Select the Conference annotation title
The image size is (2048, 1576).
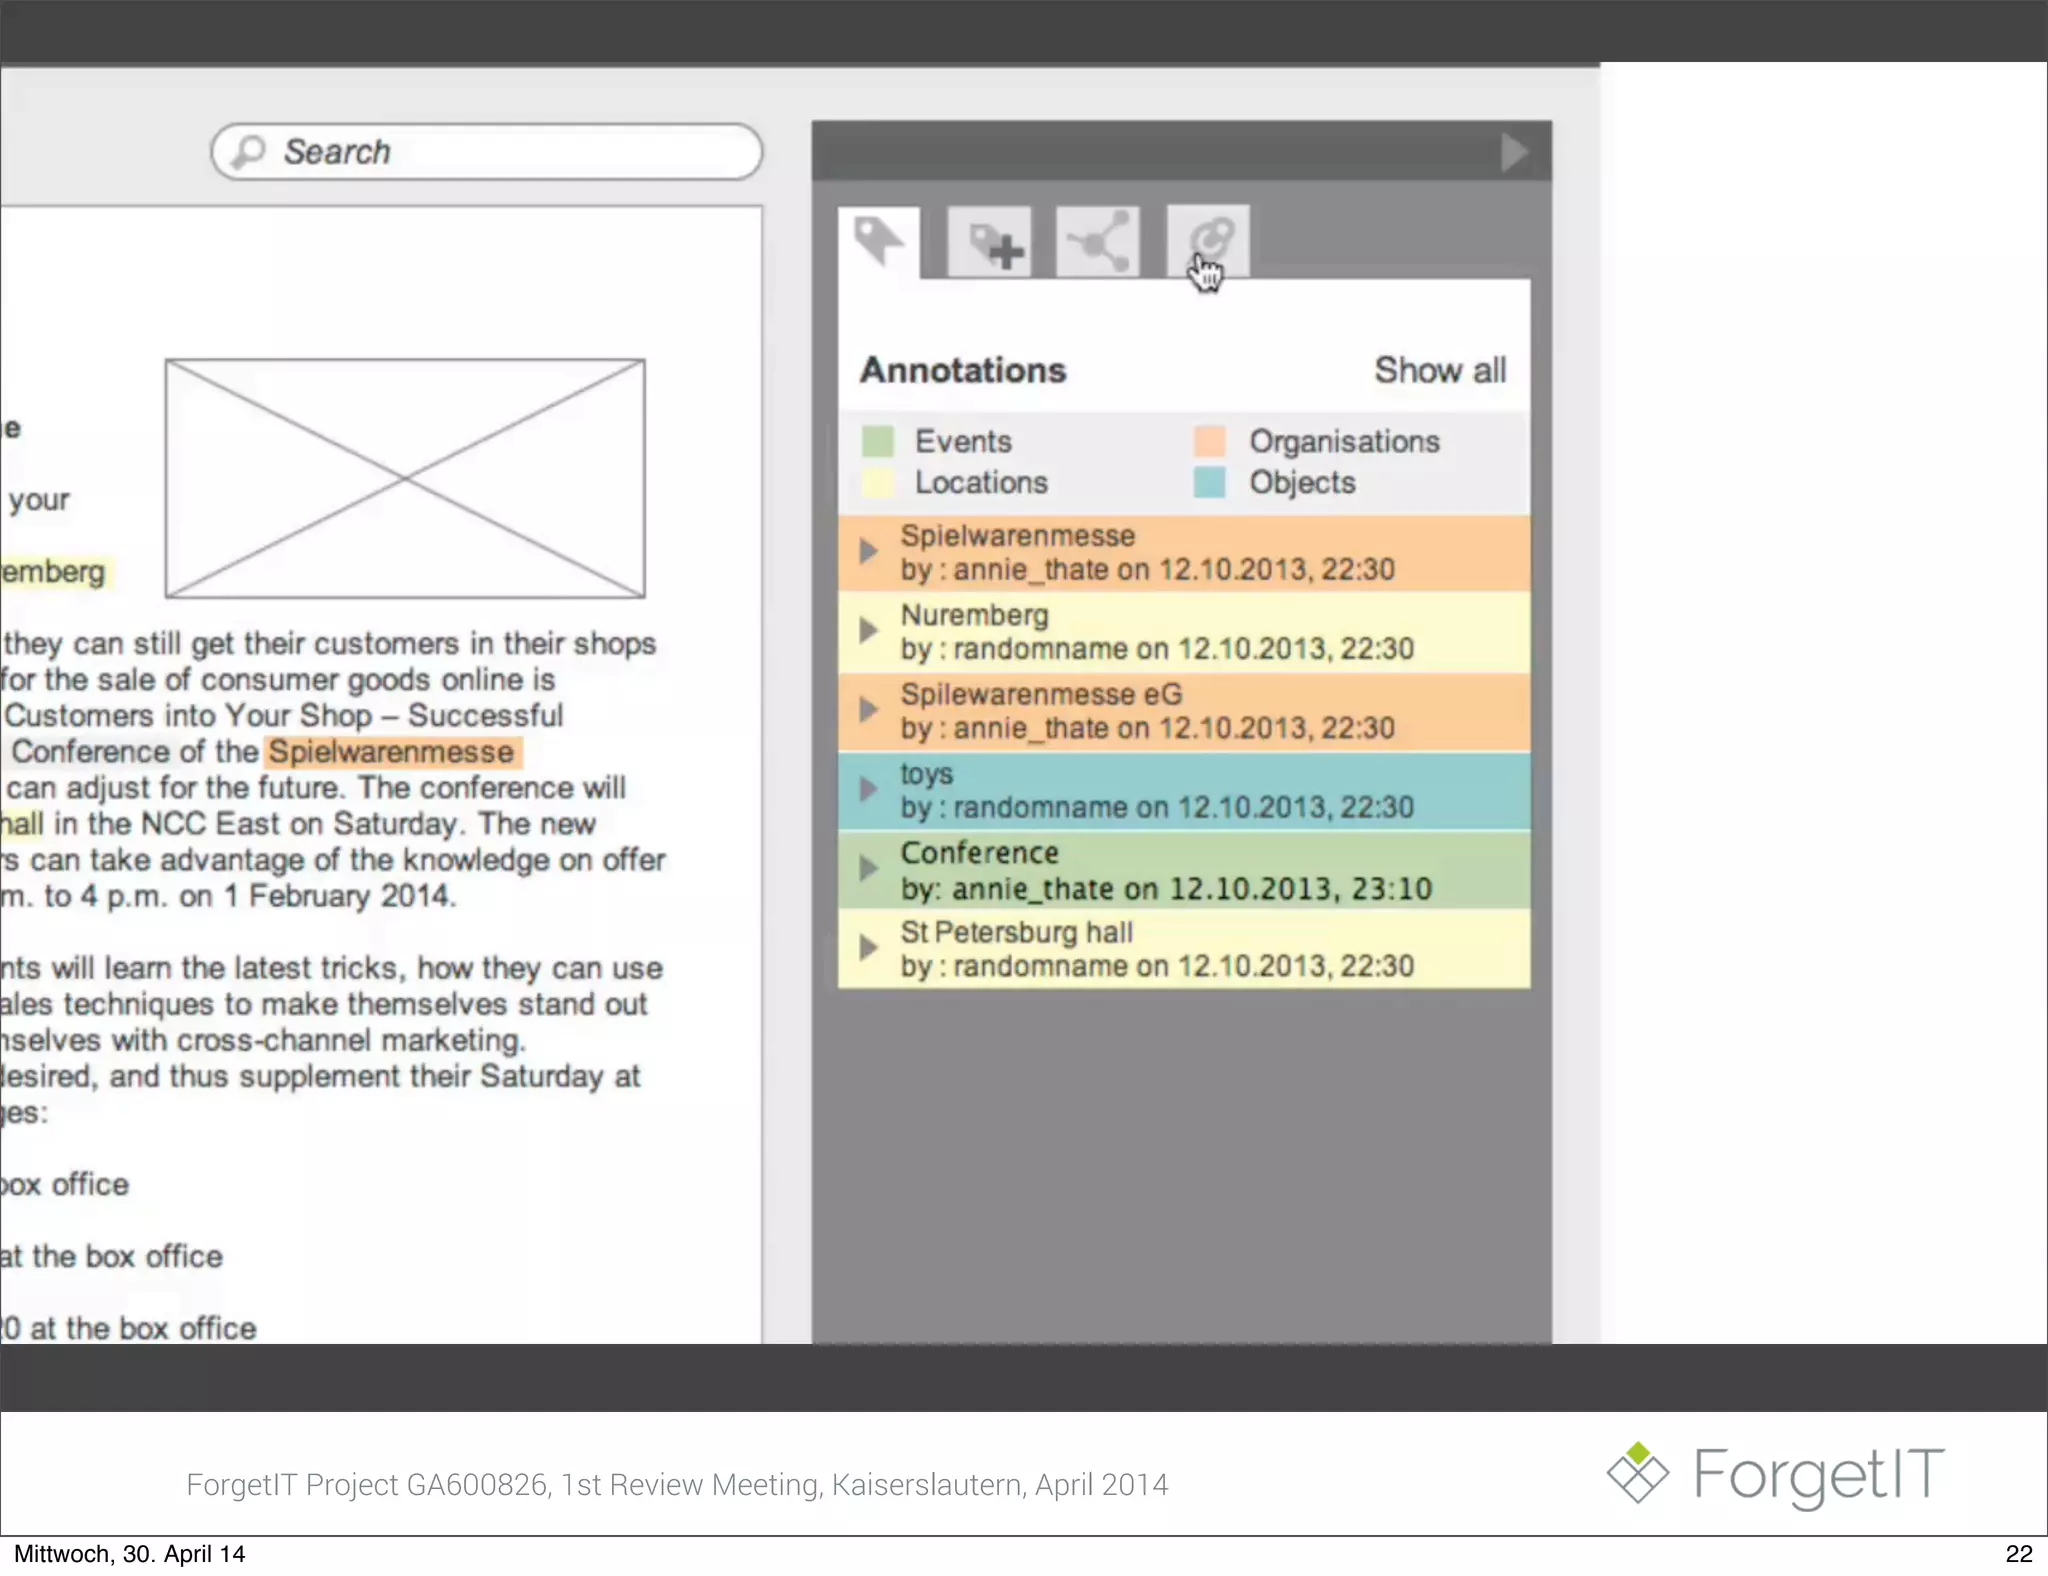click(979, 853)
